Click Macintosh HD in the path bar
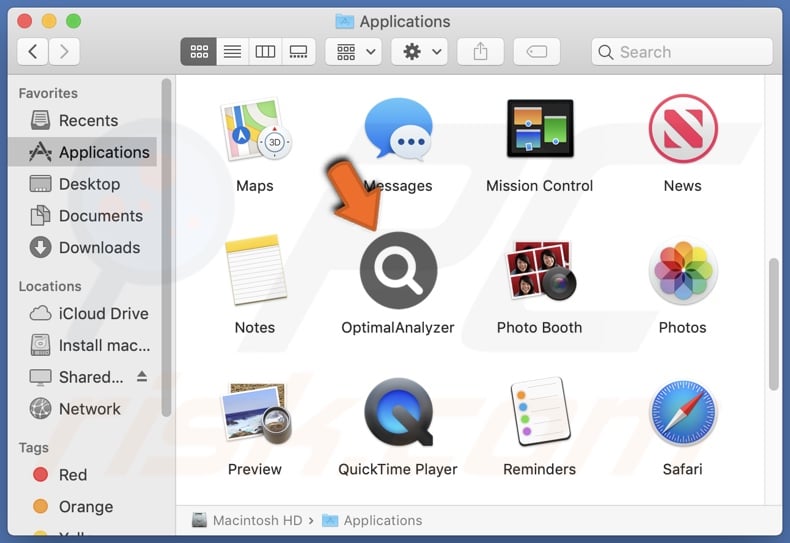 click(x=247, y=520)
